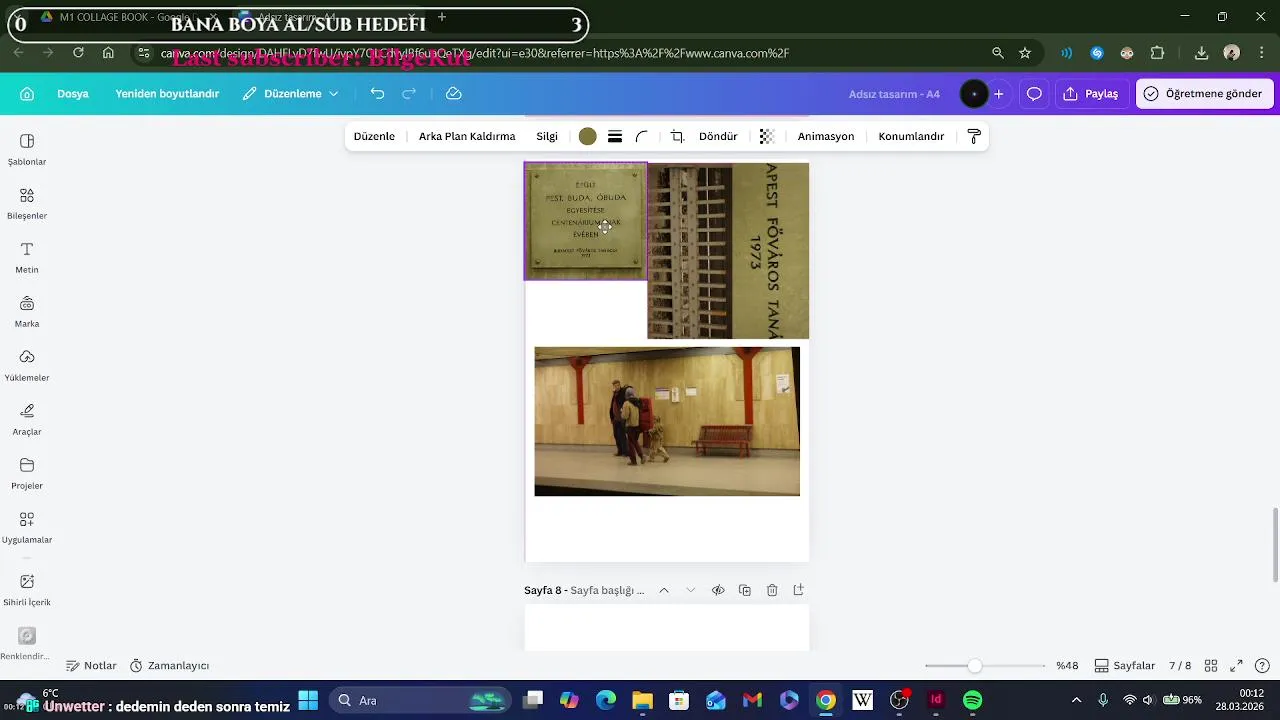Adjust the zoom slider handle

point(974,666)
